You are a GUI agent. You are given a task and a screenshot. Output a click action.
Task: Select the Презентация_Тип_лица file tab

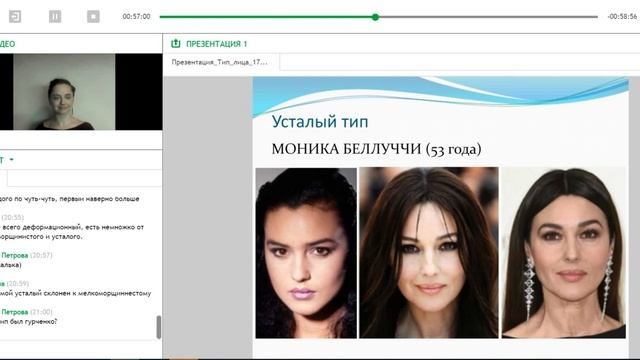click(x=220, y=62)
